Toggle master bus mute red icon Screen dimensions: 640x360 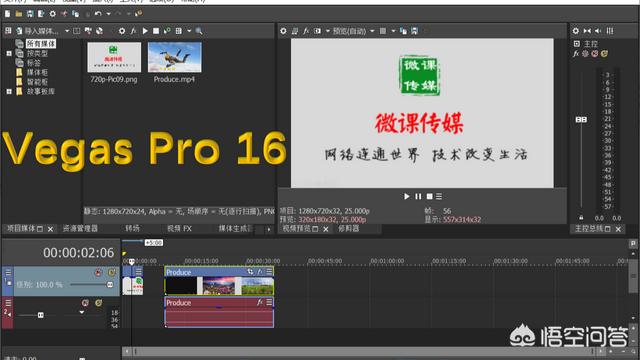tap(595, 53)
